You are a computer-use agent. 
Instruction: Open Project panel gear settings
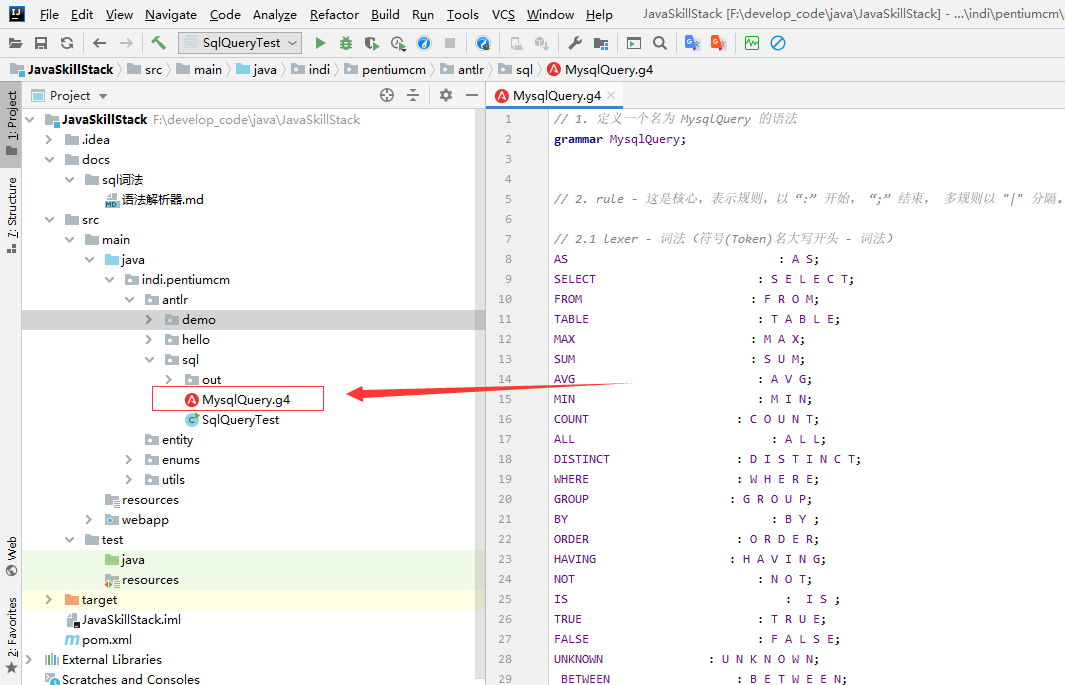[446, 96]
